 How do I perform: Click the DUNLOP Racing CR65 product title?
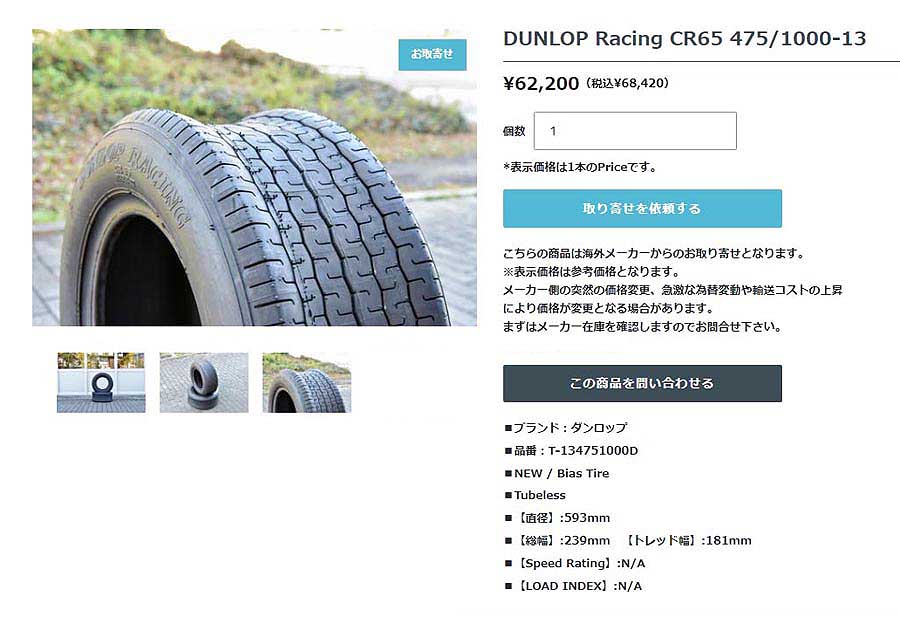point(684,38)
